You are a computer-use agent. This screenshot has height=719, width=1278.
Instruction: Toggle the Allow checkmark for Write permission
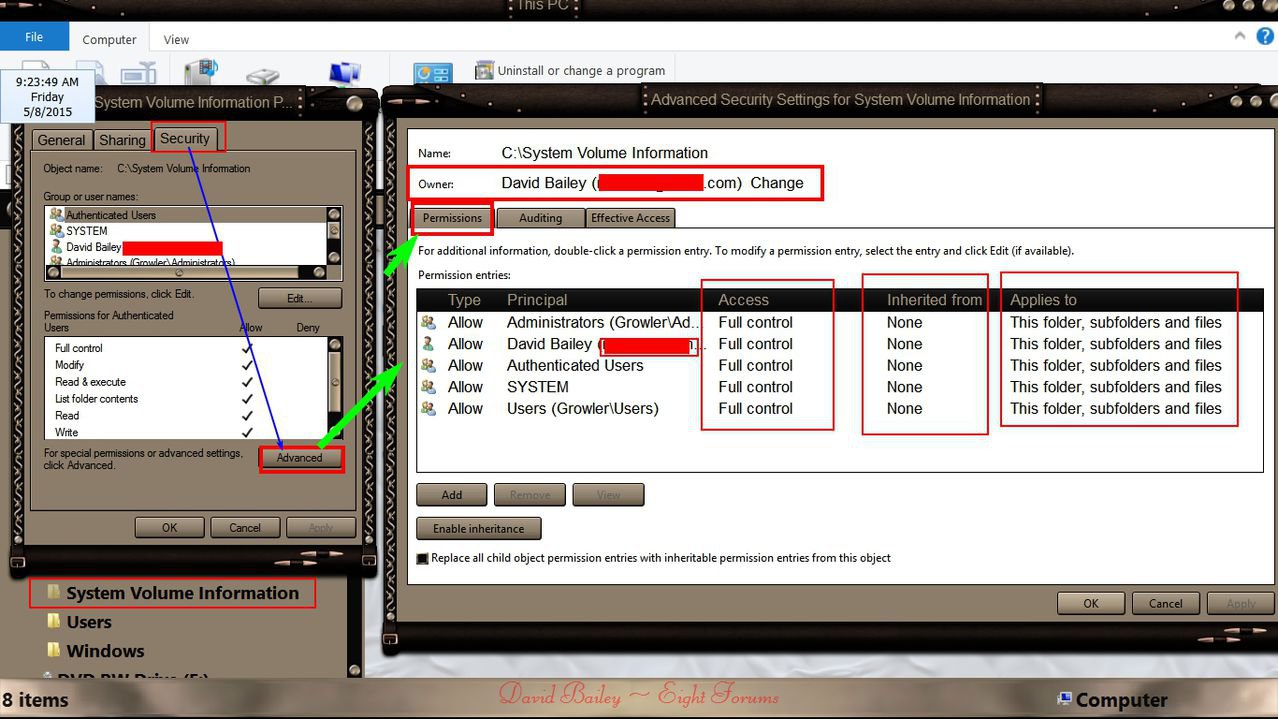tap(249, 432)
